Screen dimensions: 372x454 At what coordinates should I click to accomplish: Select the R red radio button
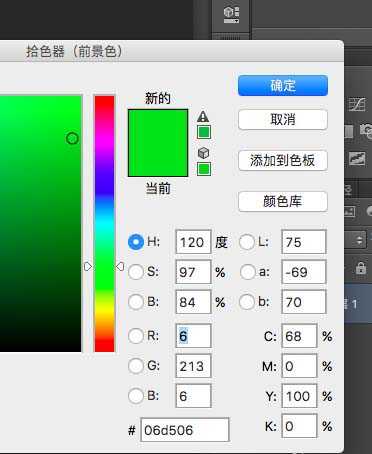click(x=136, y=336)
